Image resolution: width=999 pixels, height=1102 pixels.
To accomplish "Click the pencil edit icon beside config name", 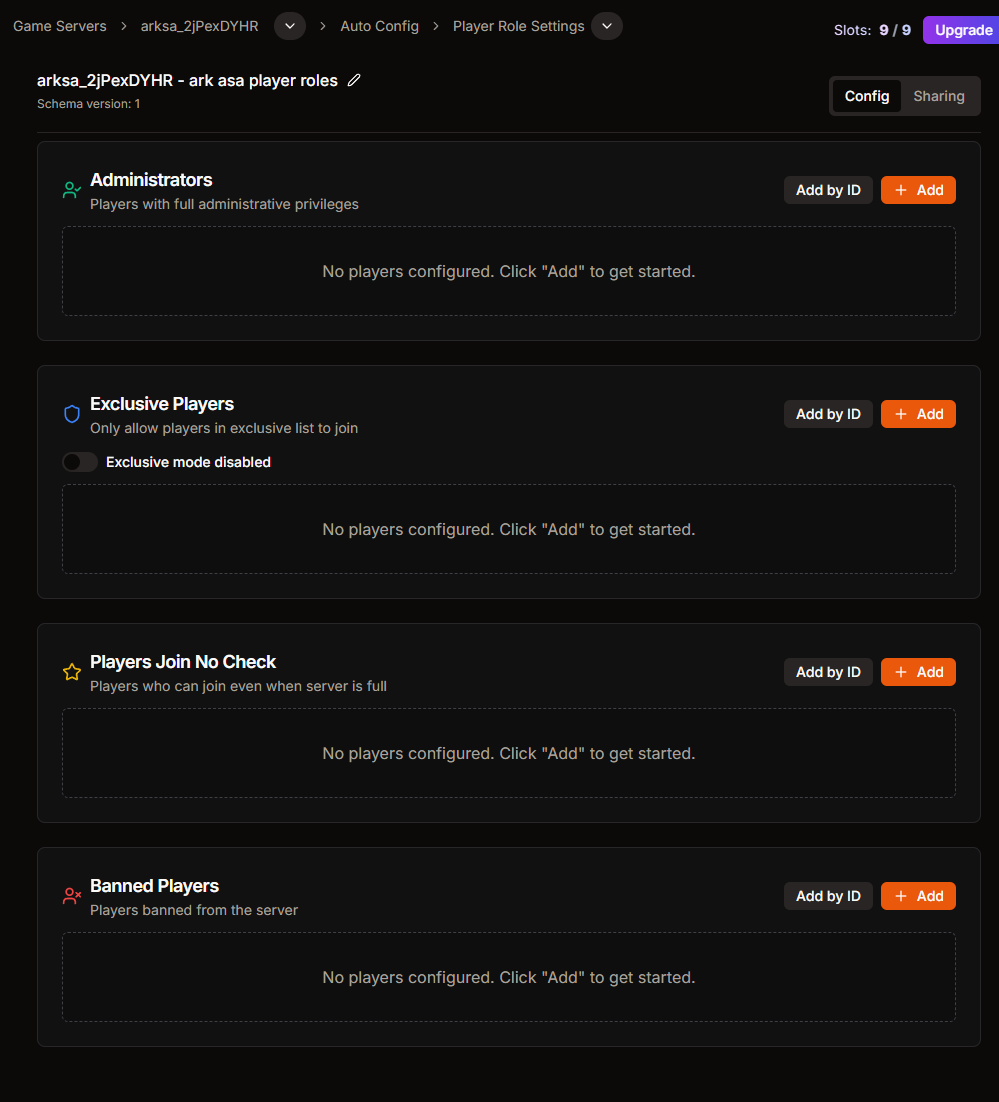I will coord(354,80).
